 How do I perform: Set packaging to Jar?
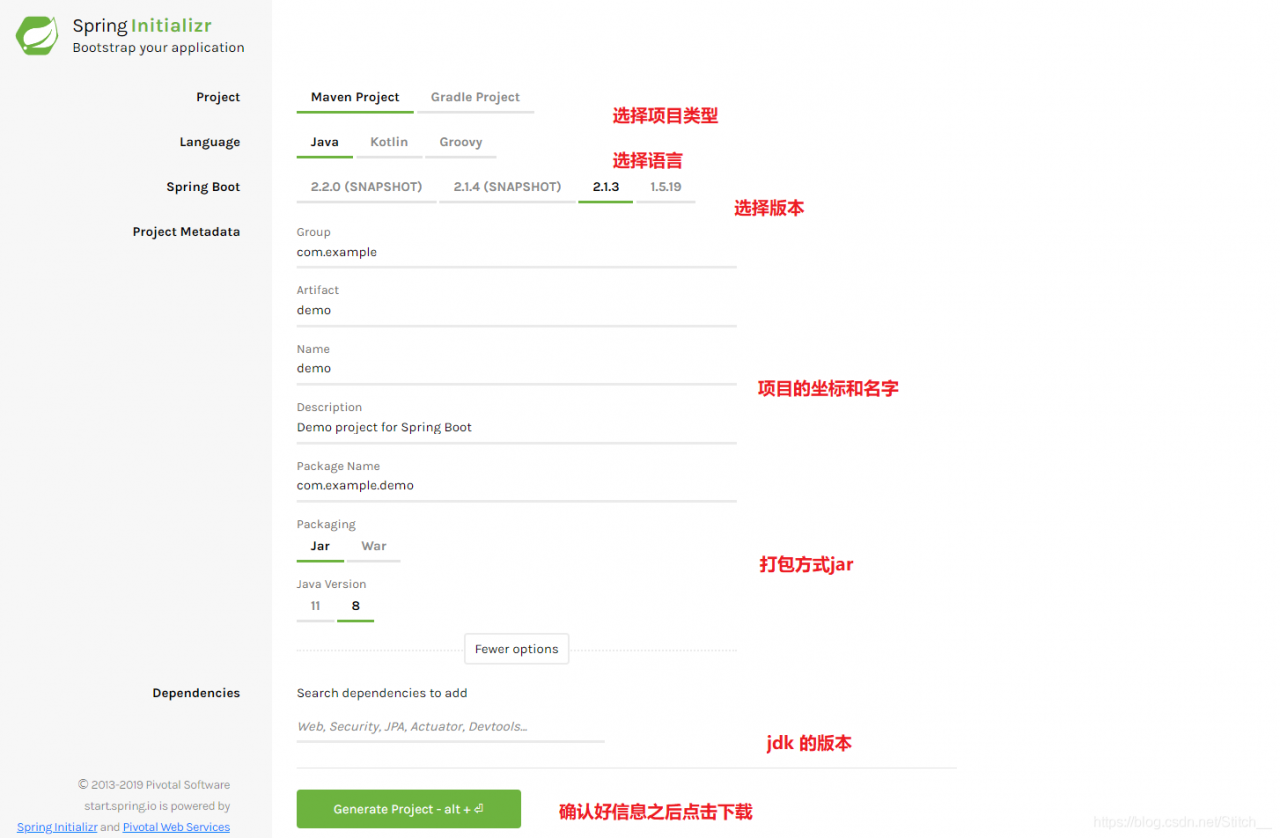(320, 546)
